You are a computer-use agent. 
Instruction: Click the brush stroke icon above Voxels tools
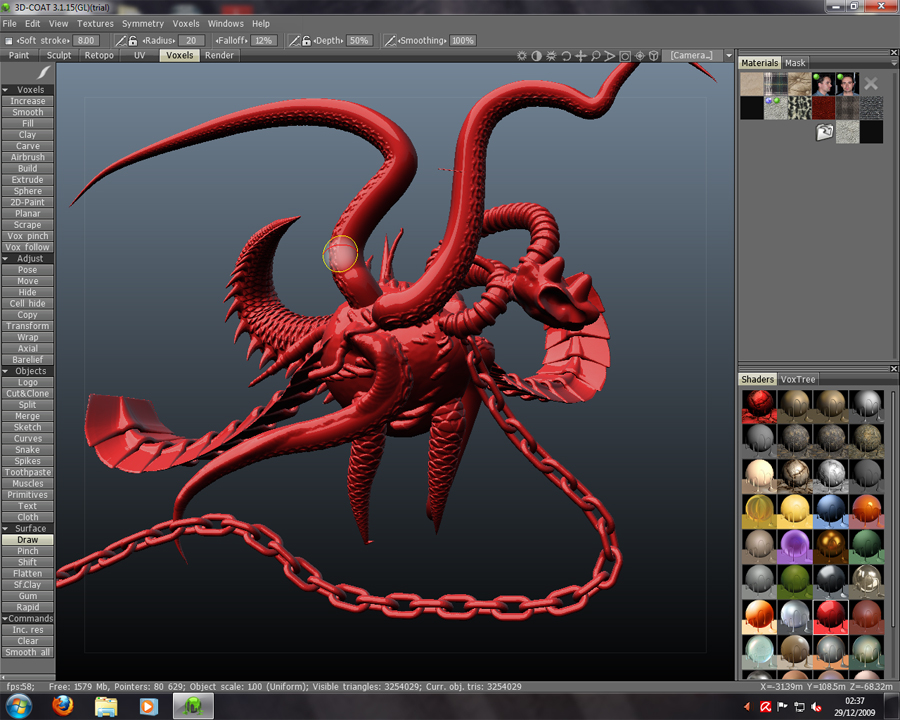point(44,73)
